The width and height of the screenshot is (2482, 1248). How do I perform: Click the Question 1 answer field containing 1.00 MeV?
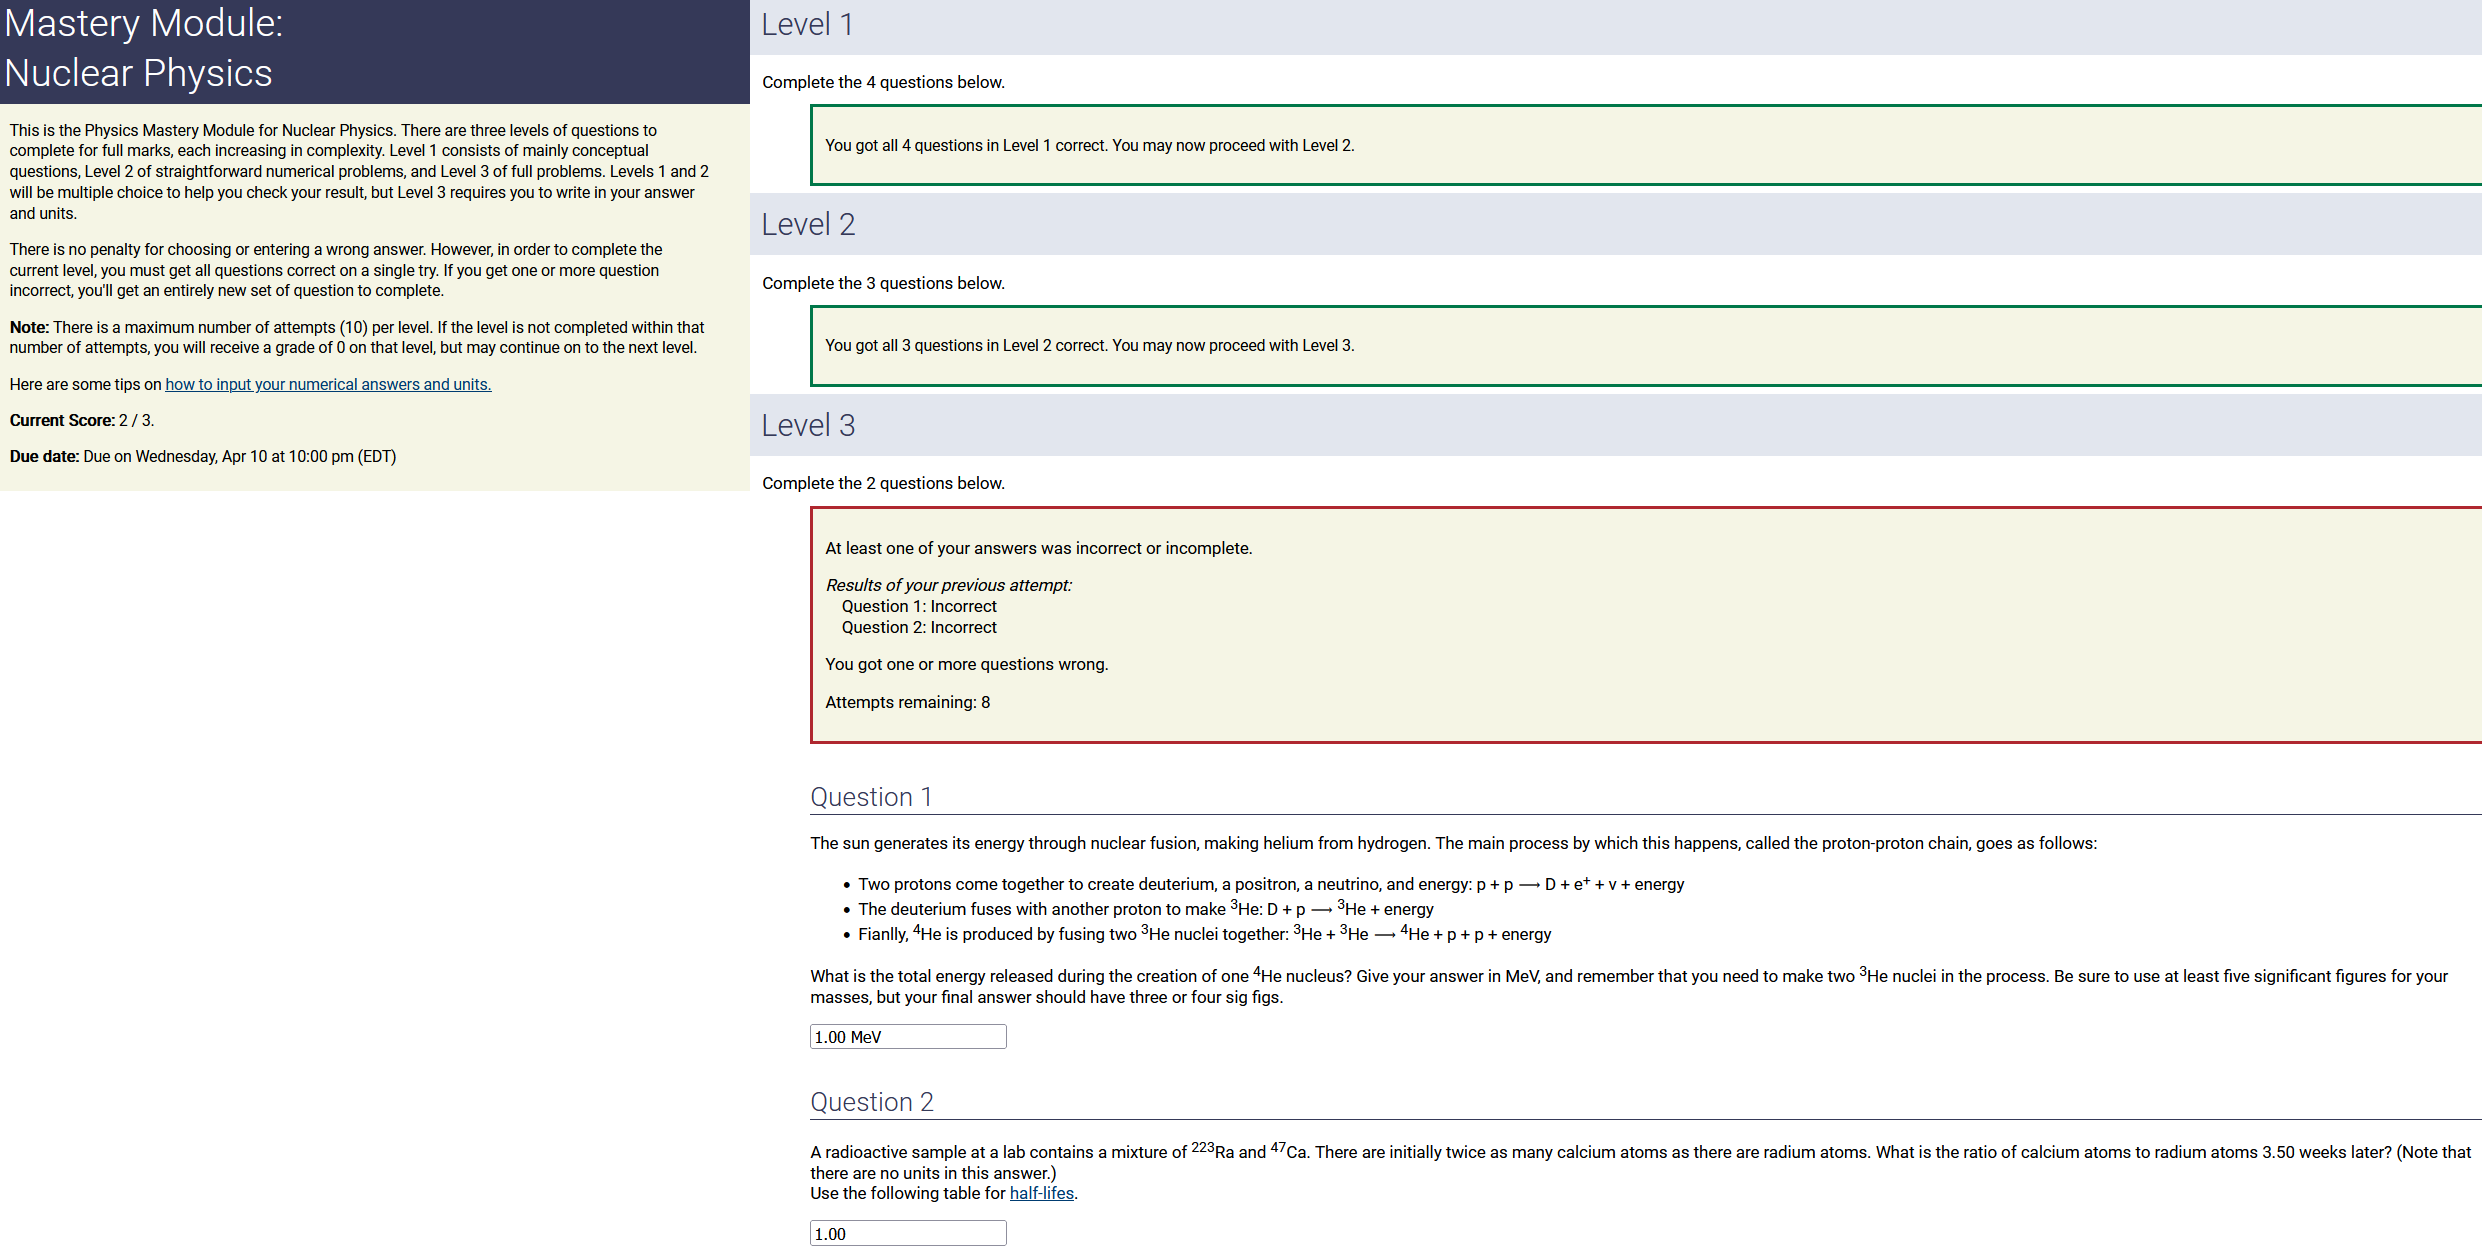(x=907, y=1037)
